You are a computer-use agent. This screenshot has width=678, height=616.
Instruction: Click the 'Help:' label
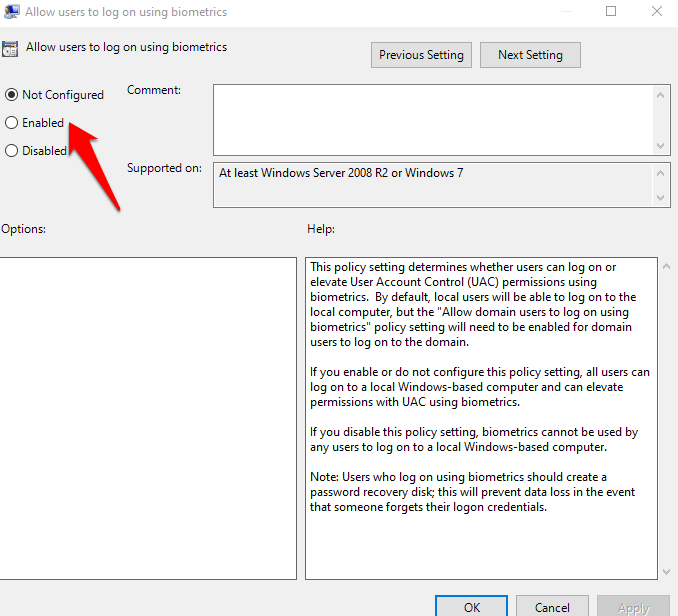tap(321, 229)
